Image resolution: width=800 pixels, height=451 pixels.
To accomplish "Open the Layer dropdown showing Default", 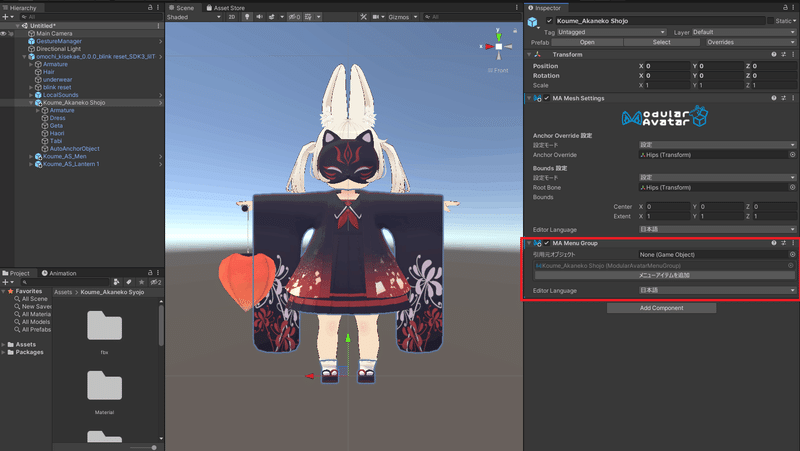I will (x=744, y=32).
